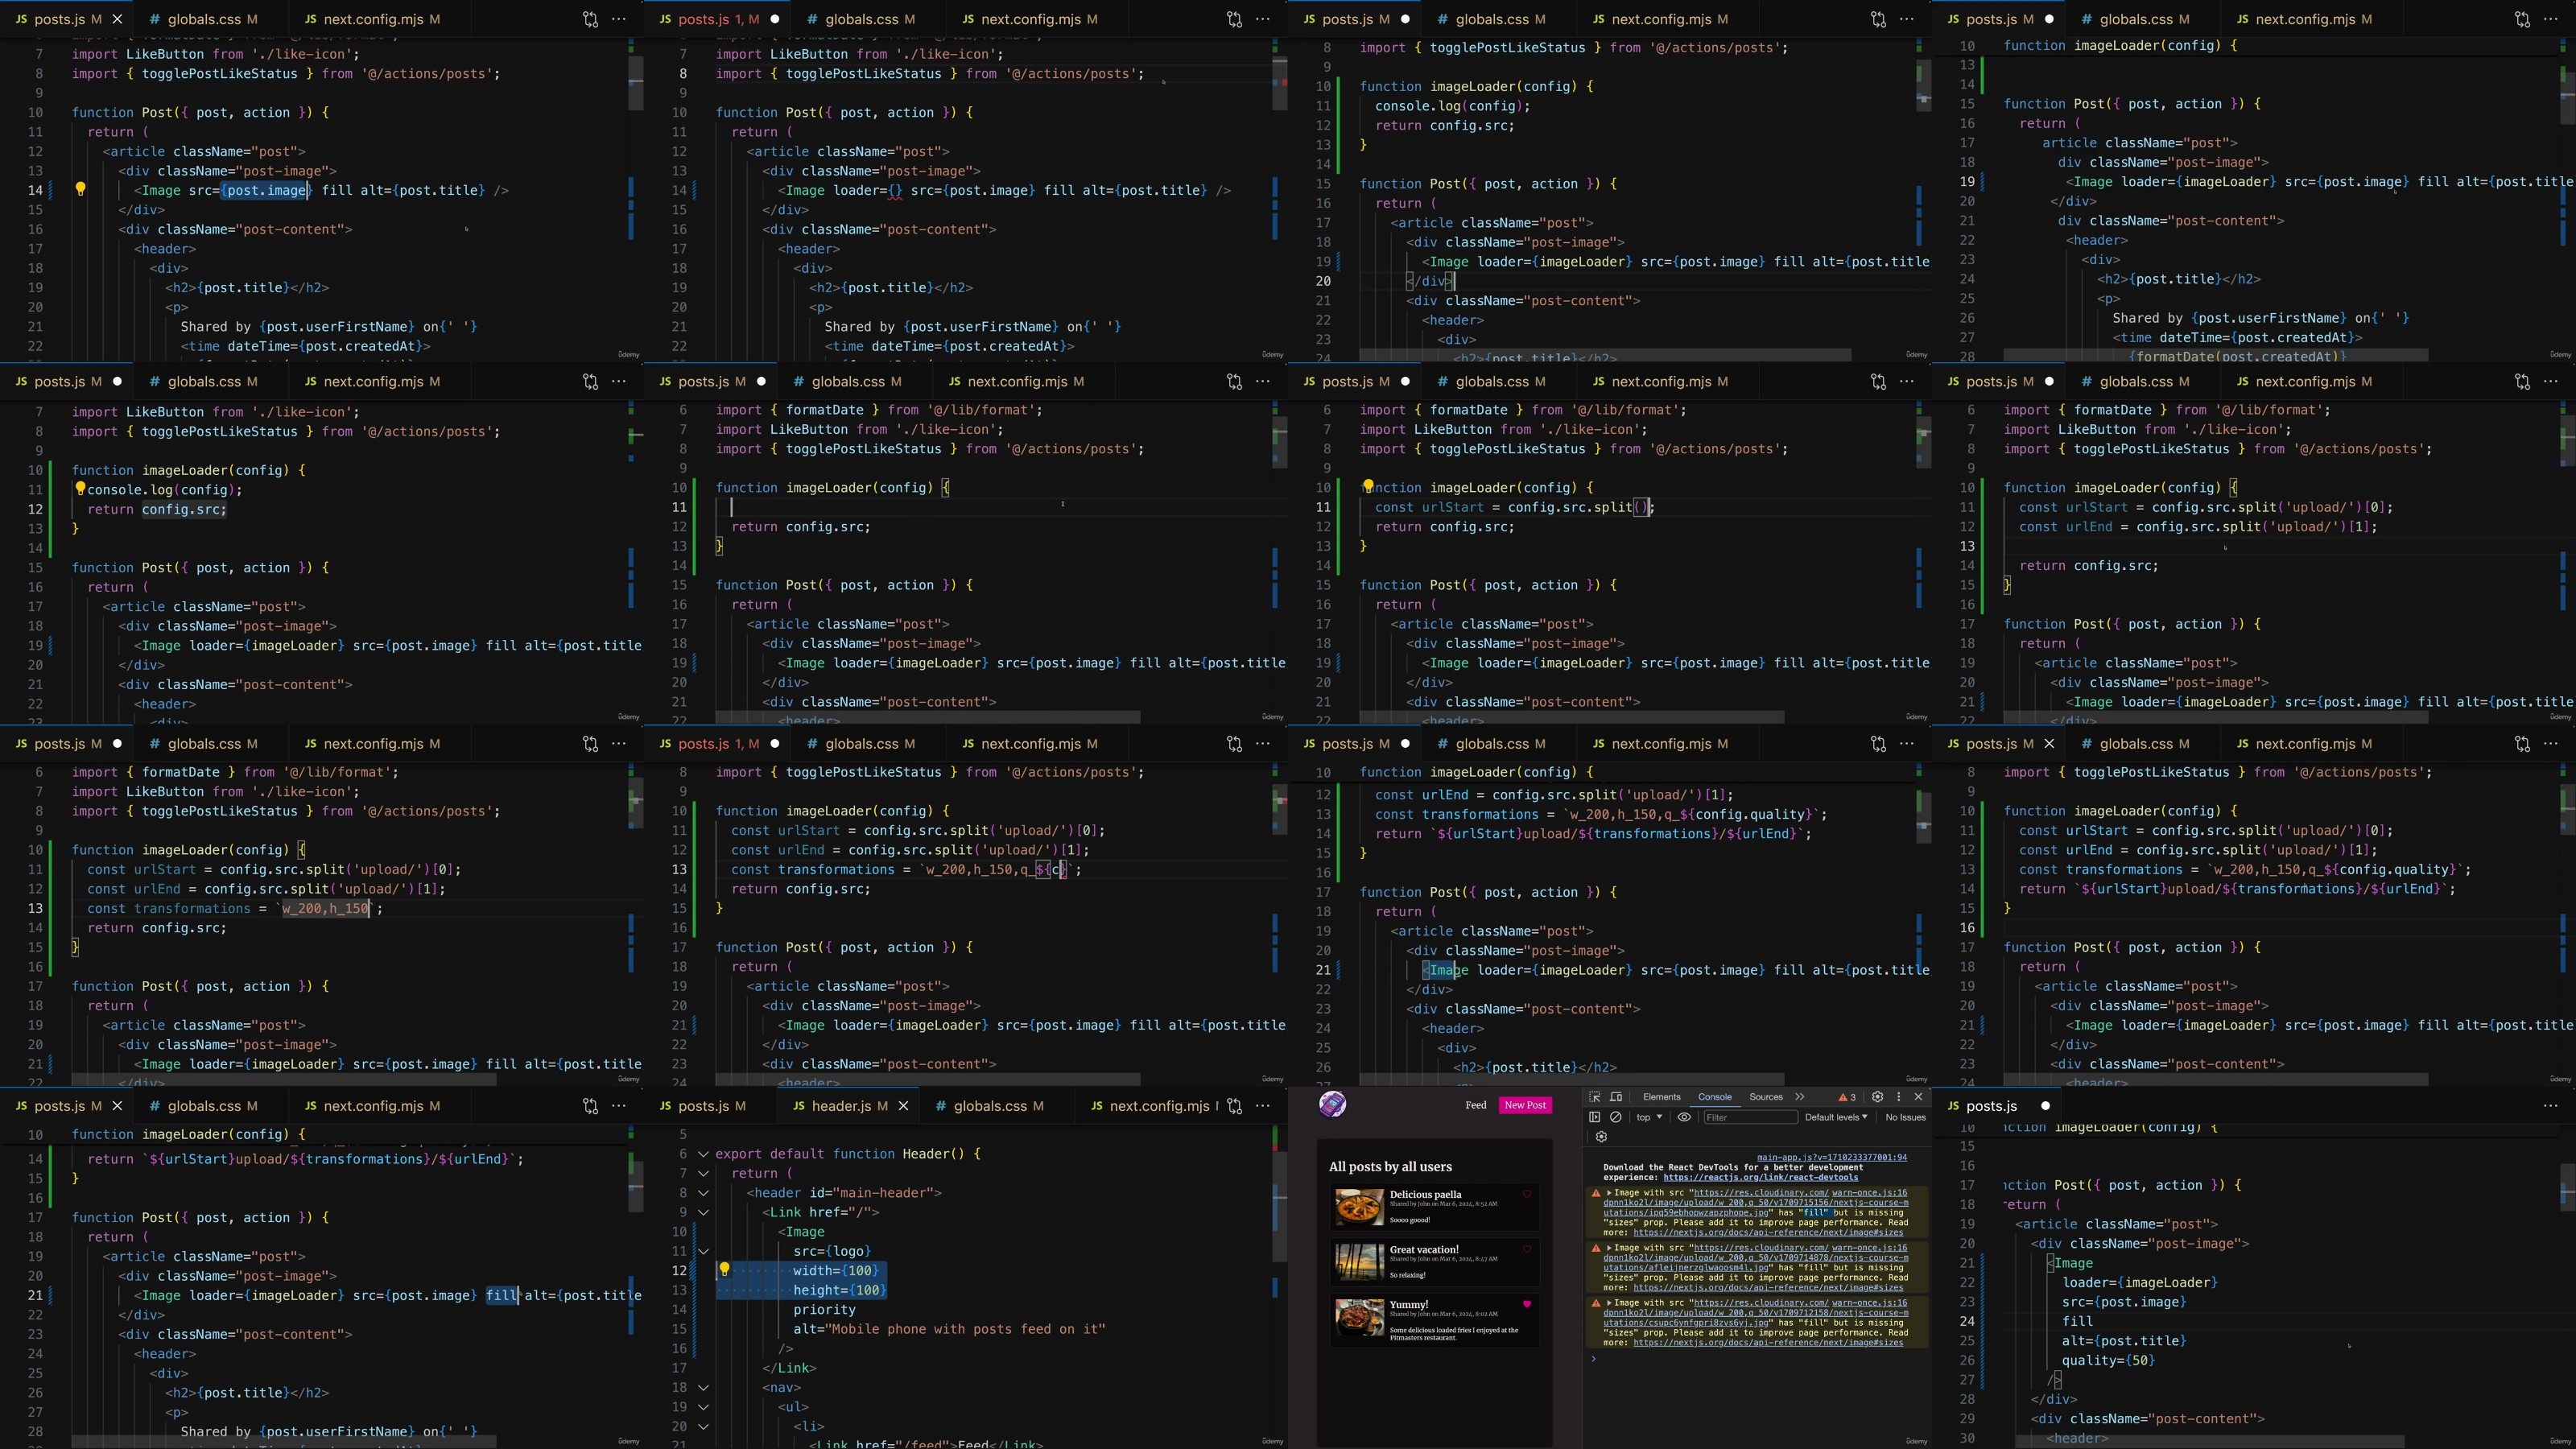Click the DevTools warnings count badge
2576x1449 pixels.
point(1847,1097)
